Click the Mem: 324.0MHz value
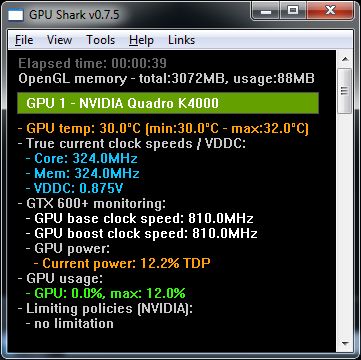This screenshot has height=360, width=361. click(x=82, y=173)
